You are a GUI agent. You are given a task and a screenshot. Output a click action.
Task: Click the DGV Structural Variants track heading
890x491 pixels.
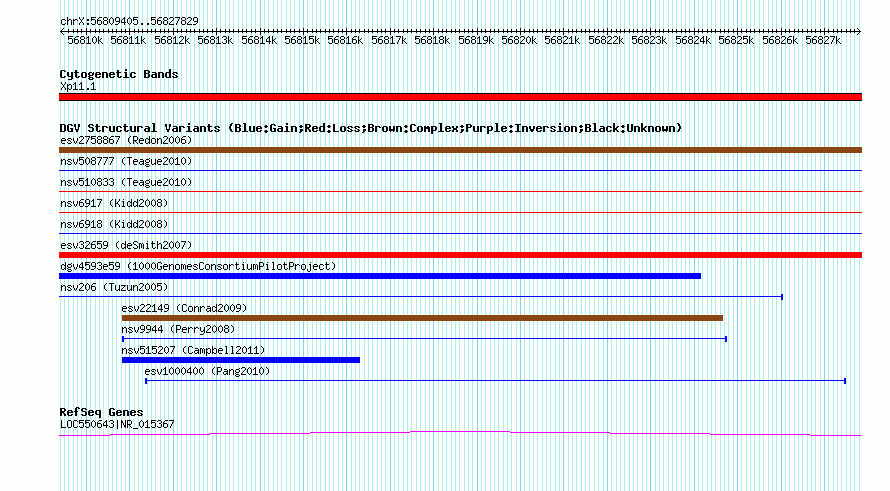pos(371,128)
